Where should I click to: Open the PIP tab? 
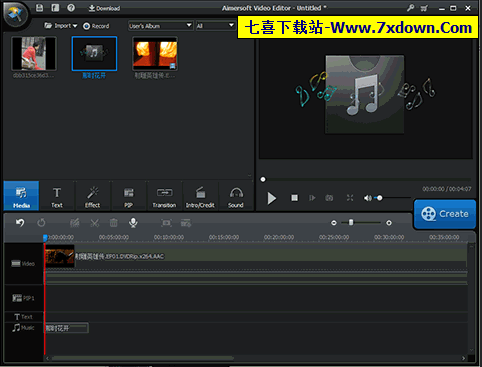(x=128, y=196)
